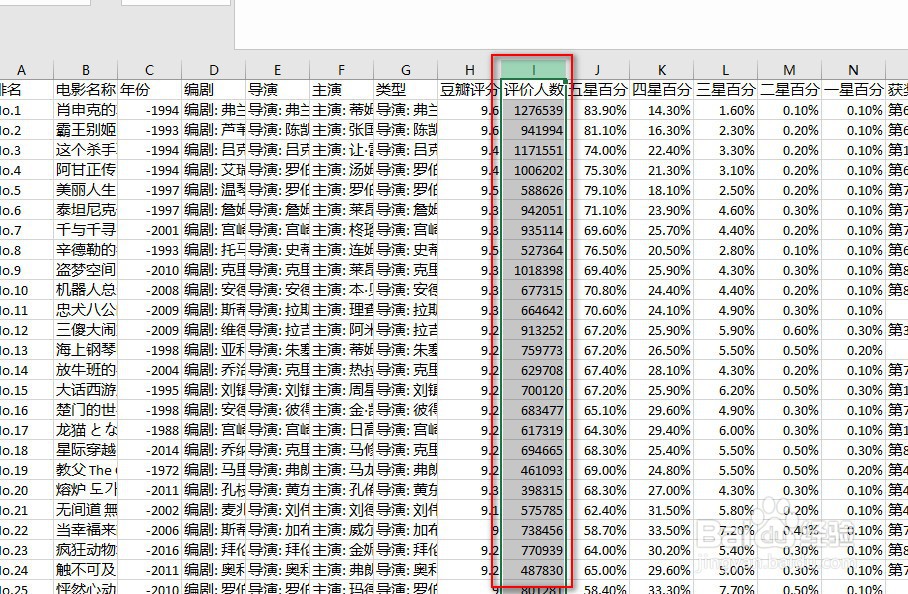Select column F header
This screenshot has width=908, height=594.
pos(342,70)
